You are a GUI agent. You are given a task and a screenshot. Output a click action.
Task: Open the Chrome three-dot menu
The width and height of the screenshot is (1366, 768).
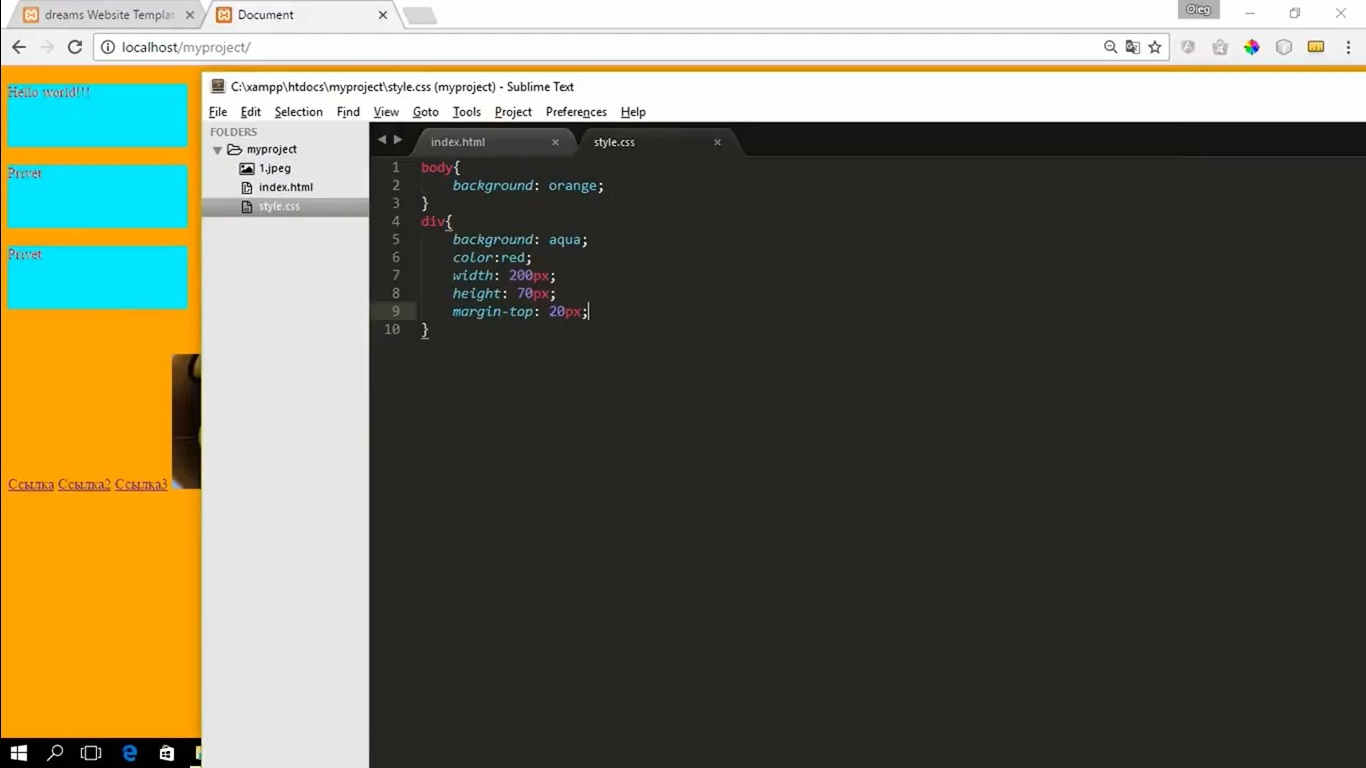[1347, 47]
